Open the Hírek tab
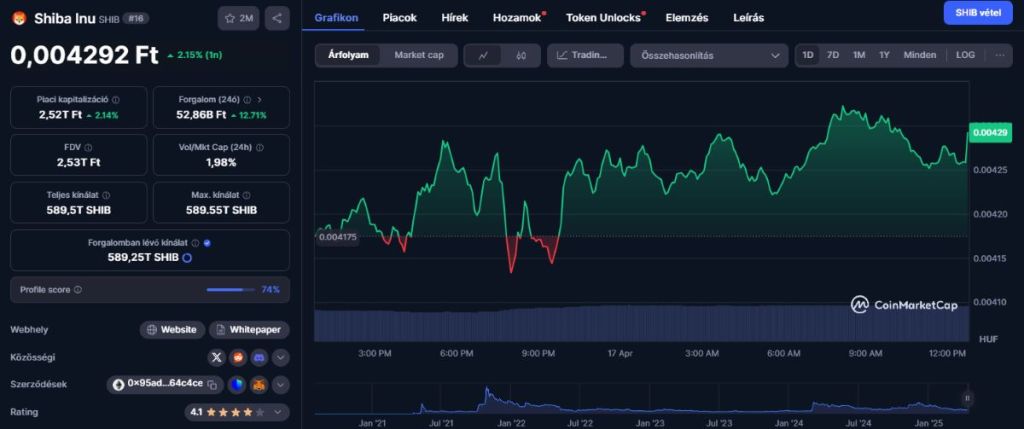The width and height of the screenshot is (1024, 429). tap(455, 18)
